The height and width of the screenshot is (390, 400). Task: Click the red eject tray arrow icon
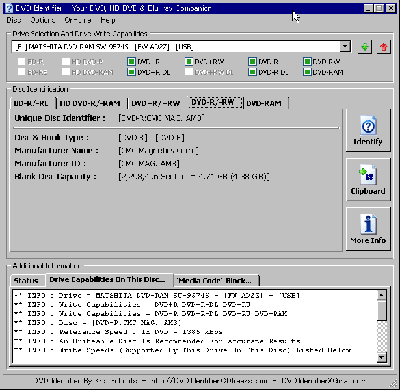click(383, 47)
